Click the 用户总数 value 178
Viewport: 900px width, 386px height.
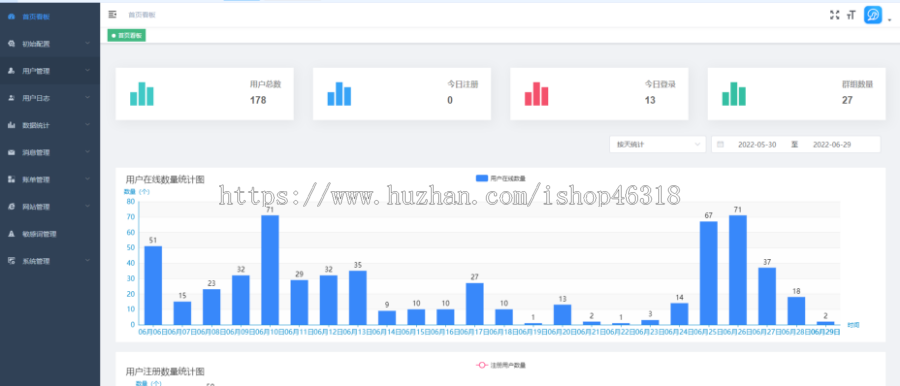(258, 101)
